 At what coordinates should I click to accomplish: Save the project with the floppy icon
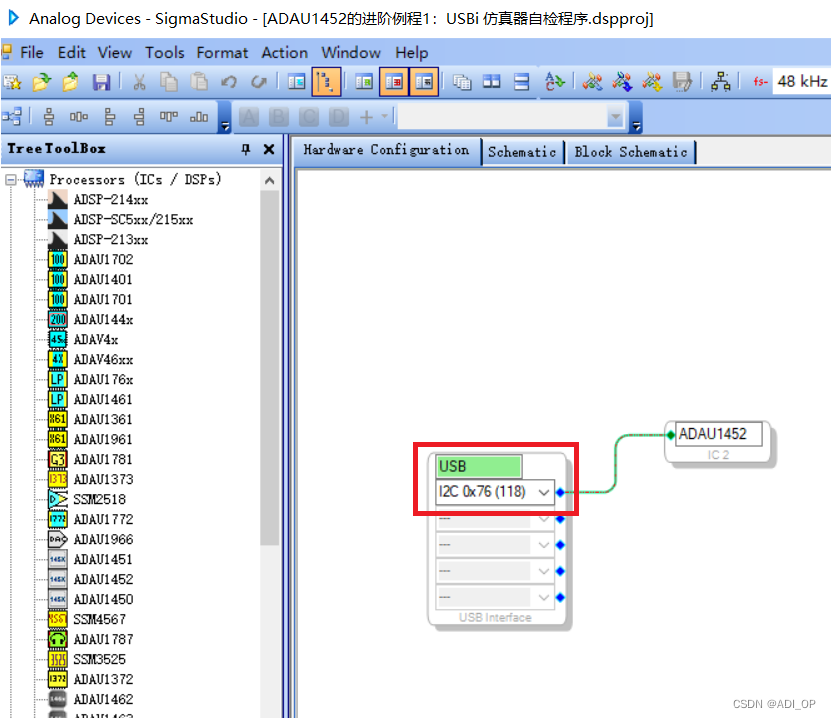tap(101, 82)
